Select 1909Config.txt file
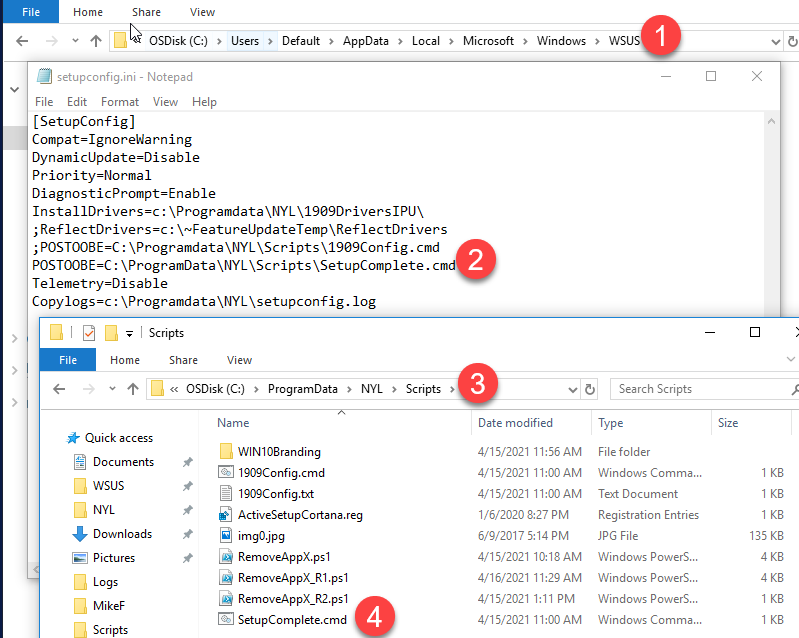The image size is (799, 638). point(276,493)
